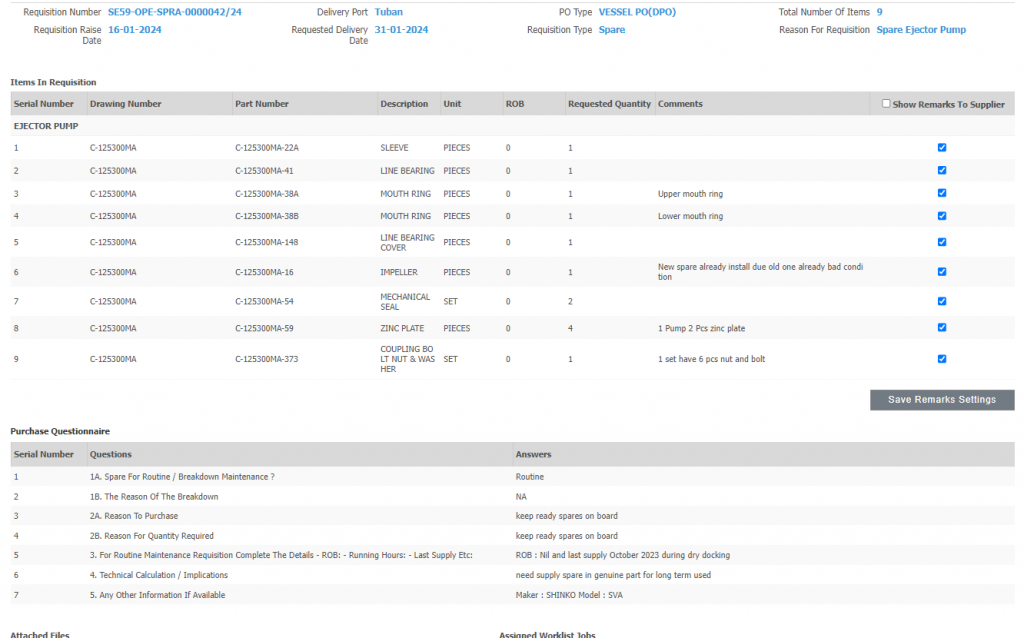Viewport: 1024px width, 638px height.
Task: Click part number C-125300MA-22A
Action: 267,148
